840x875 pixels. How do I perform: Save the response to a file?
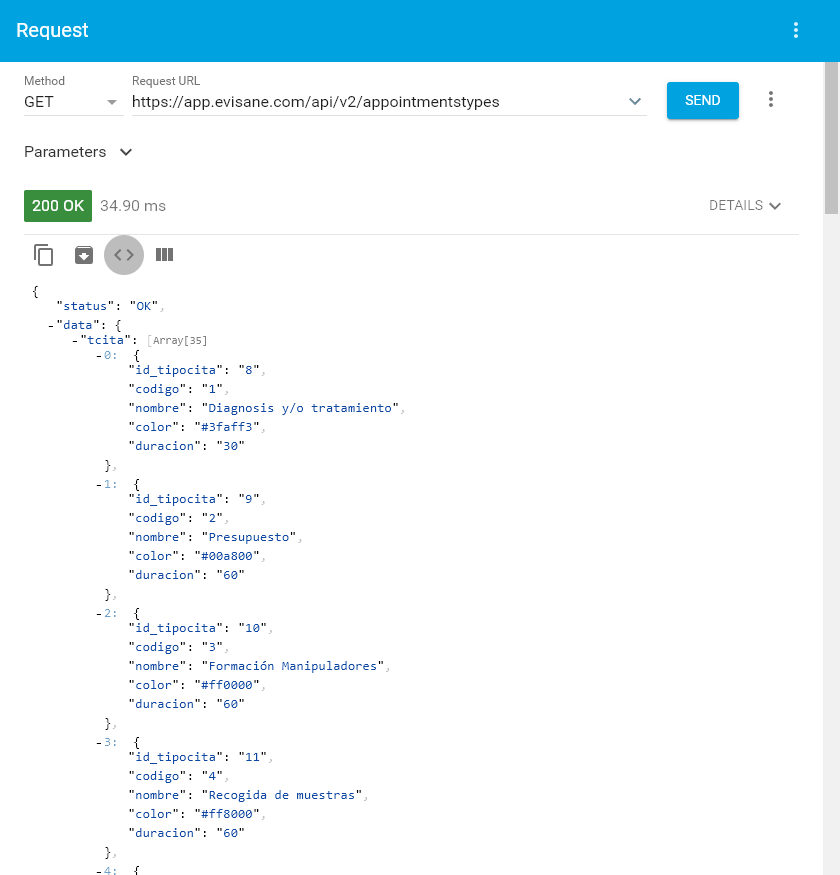click(84, 255)
